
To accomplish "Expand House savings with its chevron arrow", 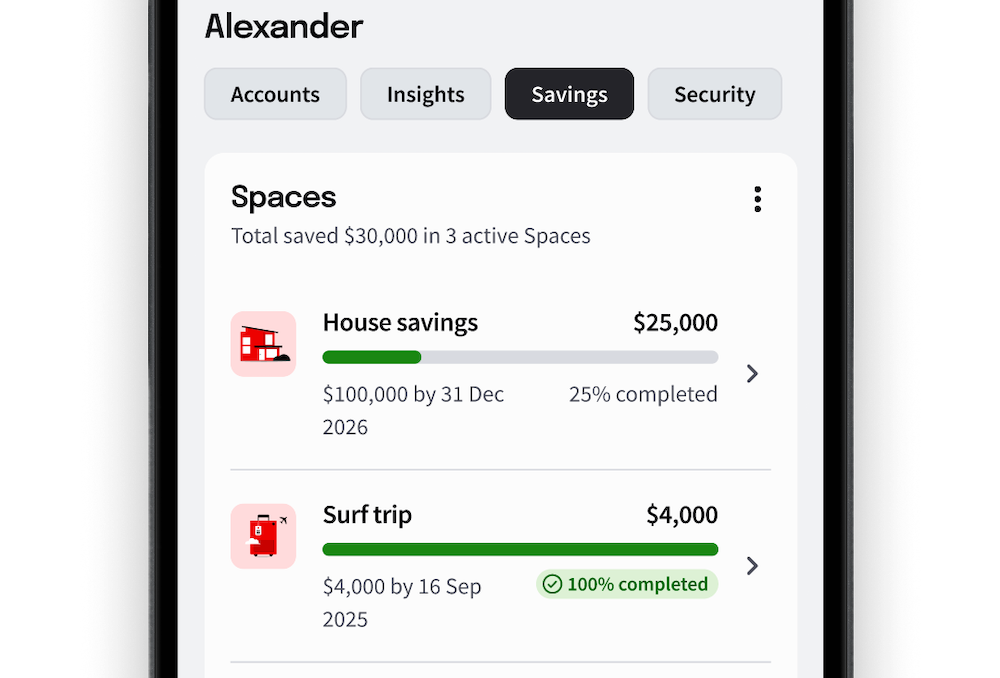I will point(753,373).
